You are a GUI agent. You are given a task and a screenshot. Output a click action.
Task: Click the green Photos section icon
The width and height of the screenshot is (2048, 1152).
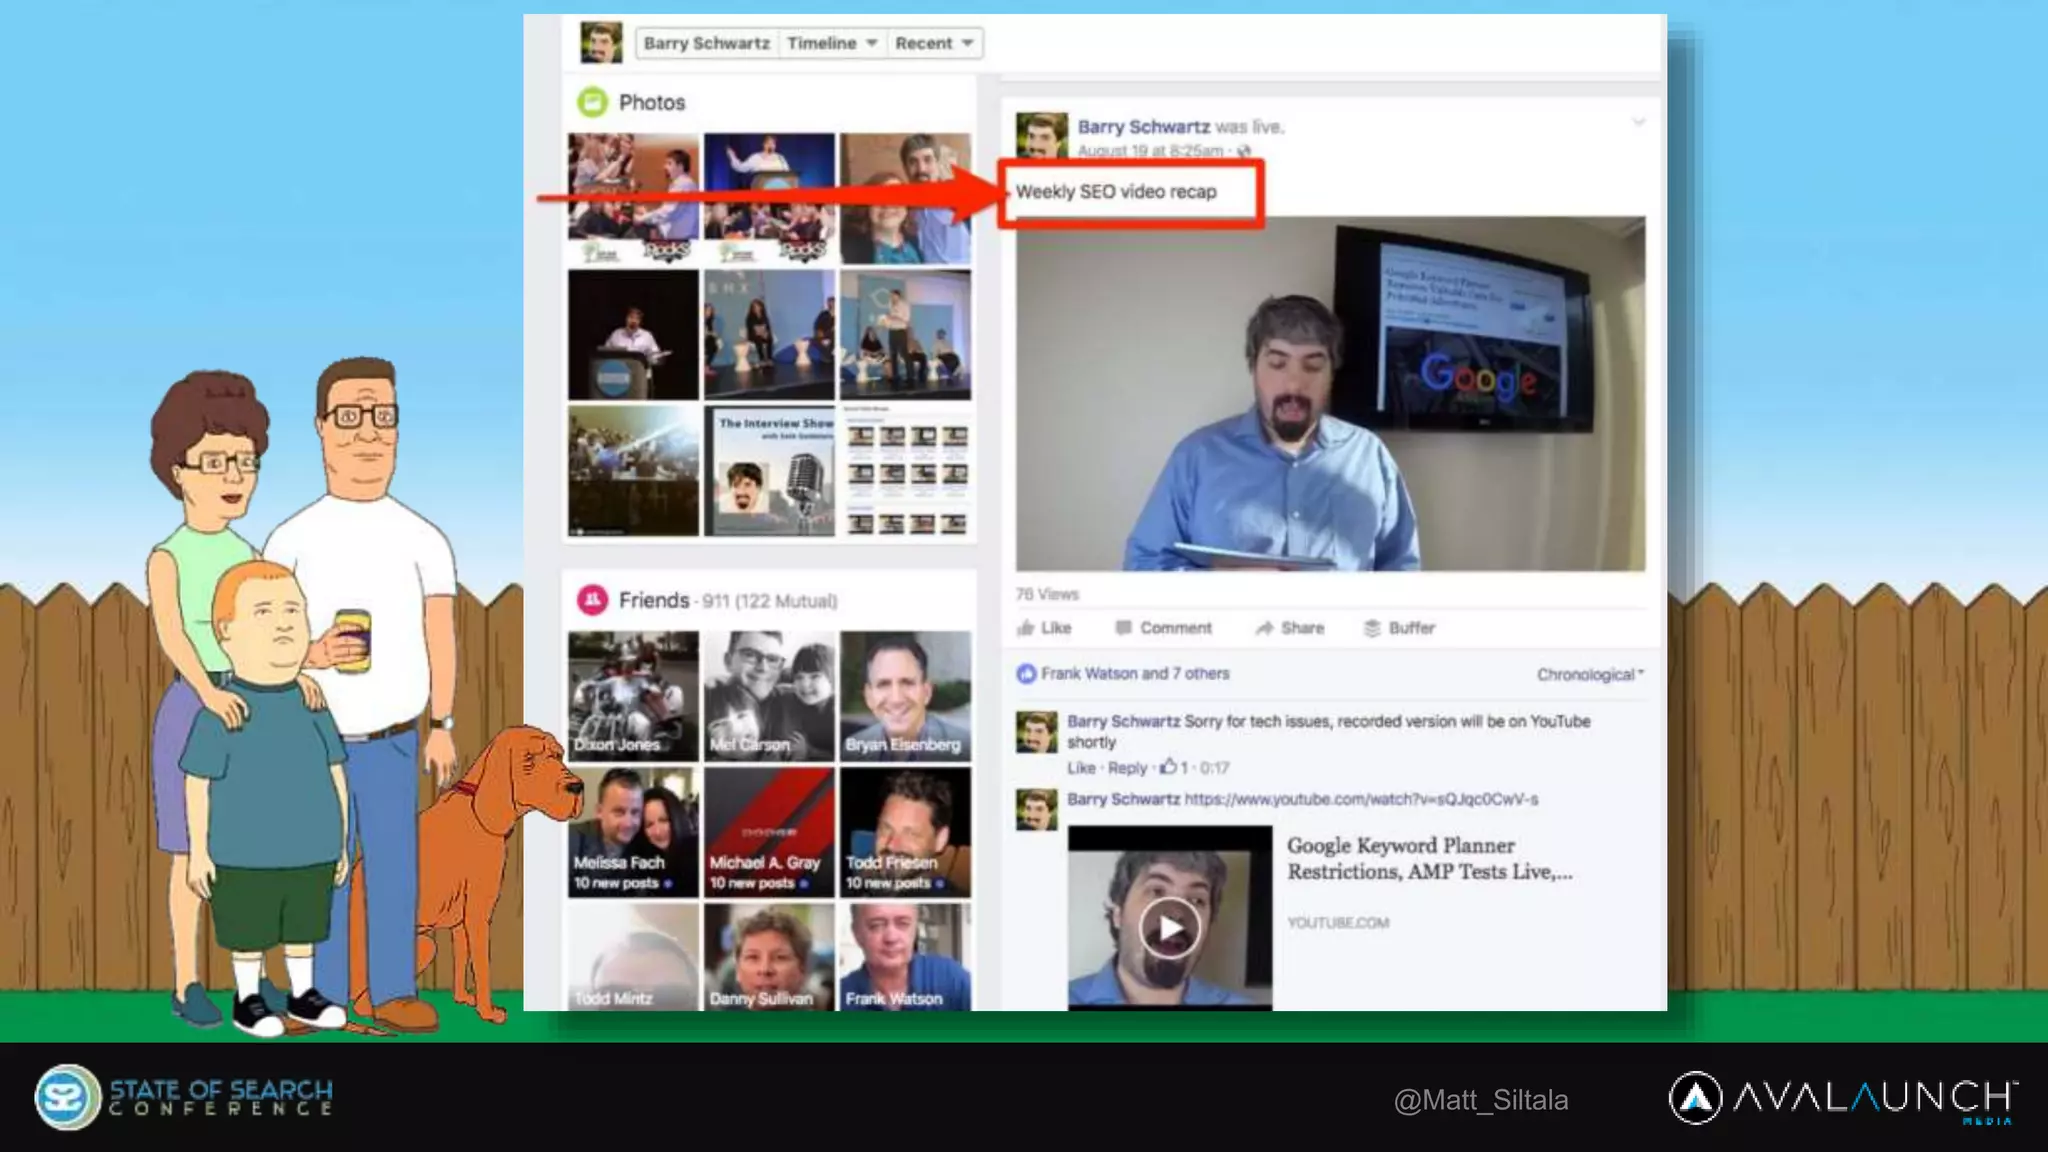(592, 102)
